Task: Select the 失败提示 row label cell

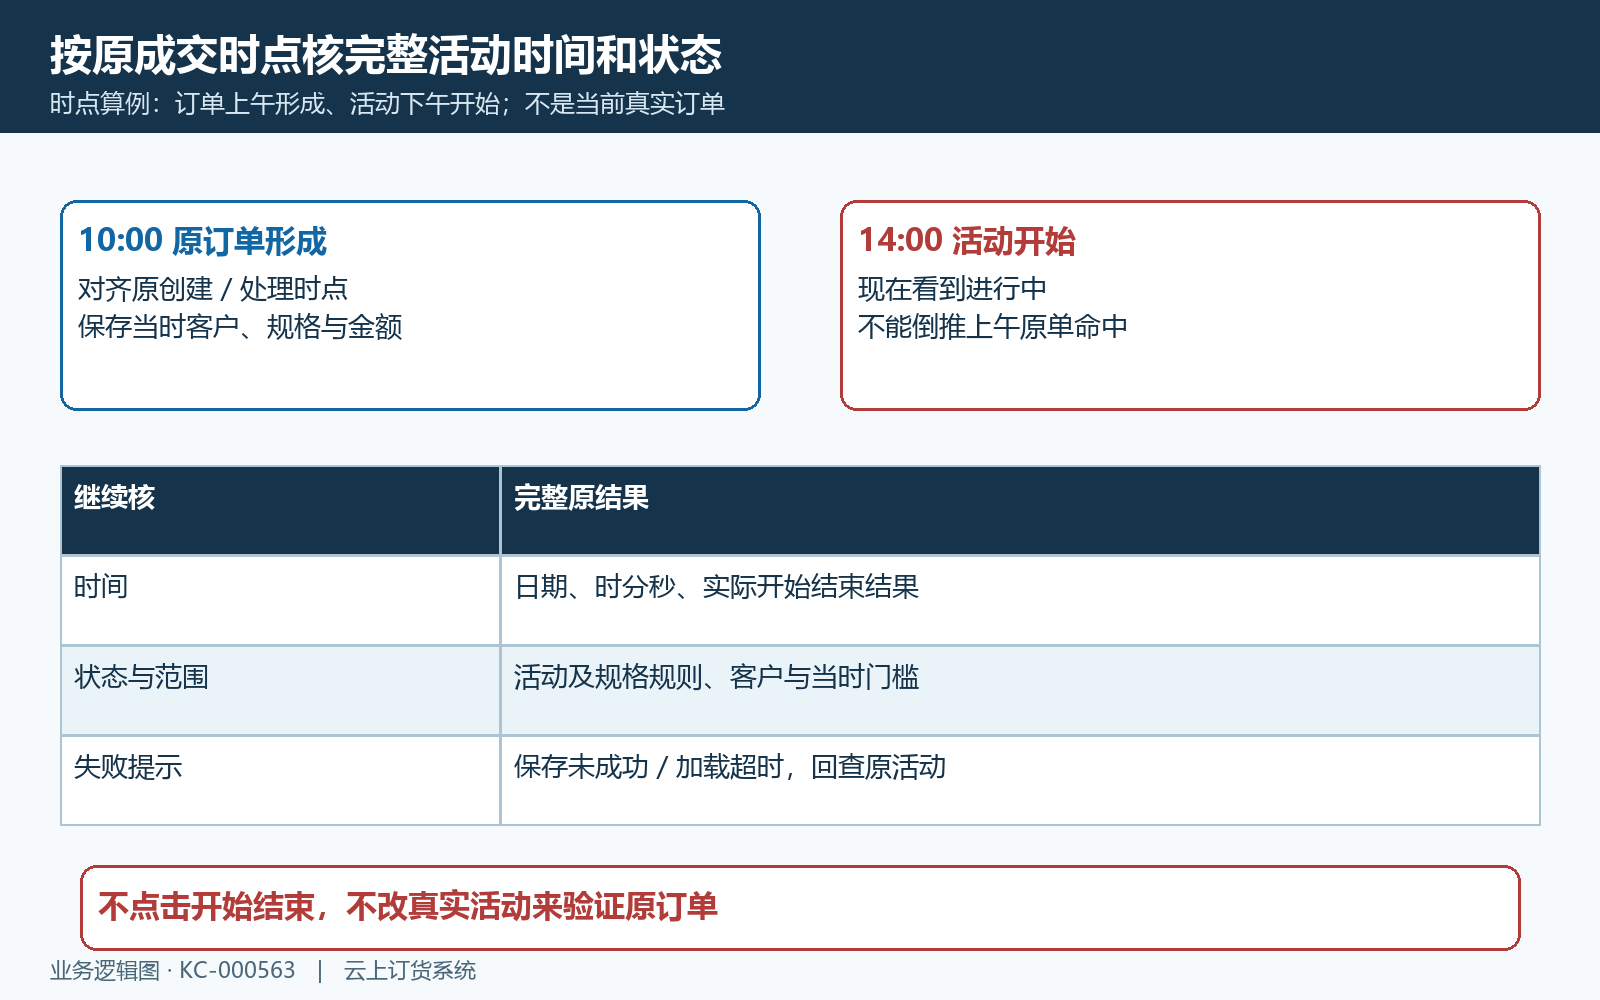Action: (281, 781)
